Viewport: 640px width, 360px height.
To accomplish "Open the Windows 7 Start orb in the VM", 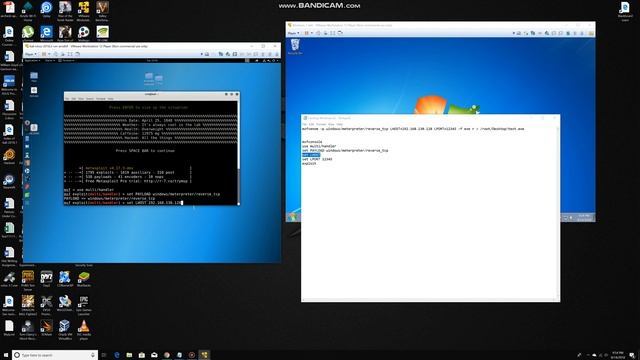I will [x=293, y=217].
